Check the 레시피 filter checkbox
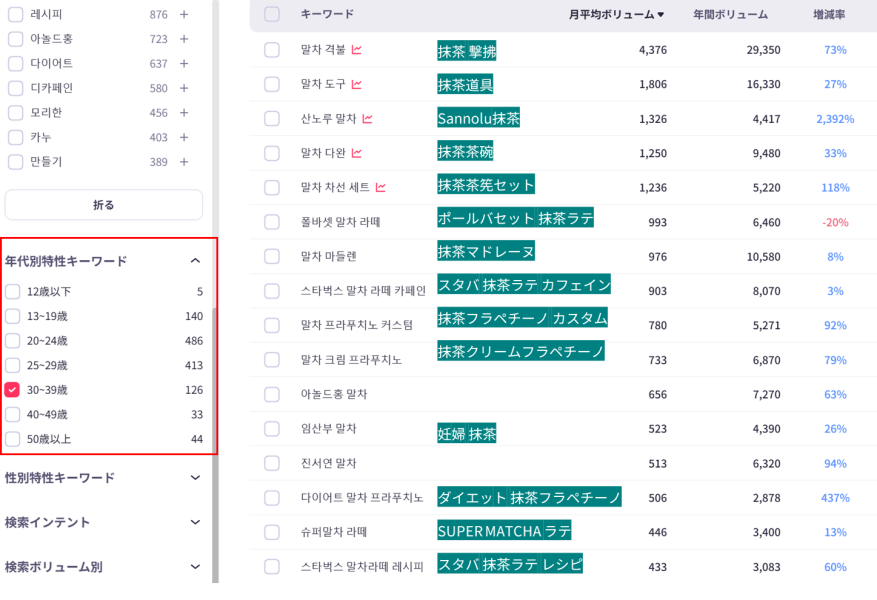The width and height of the screenshot is (877, 600). pos(16,15)
